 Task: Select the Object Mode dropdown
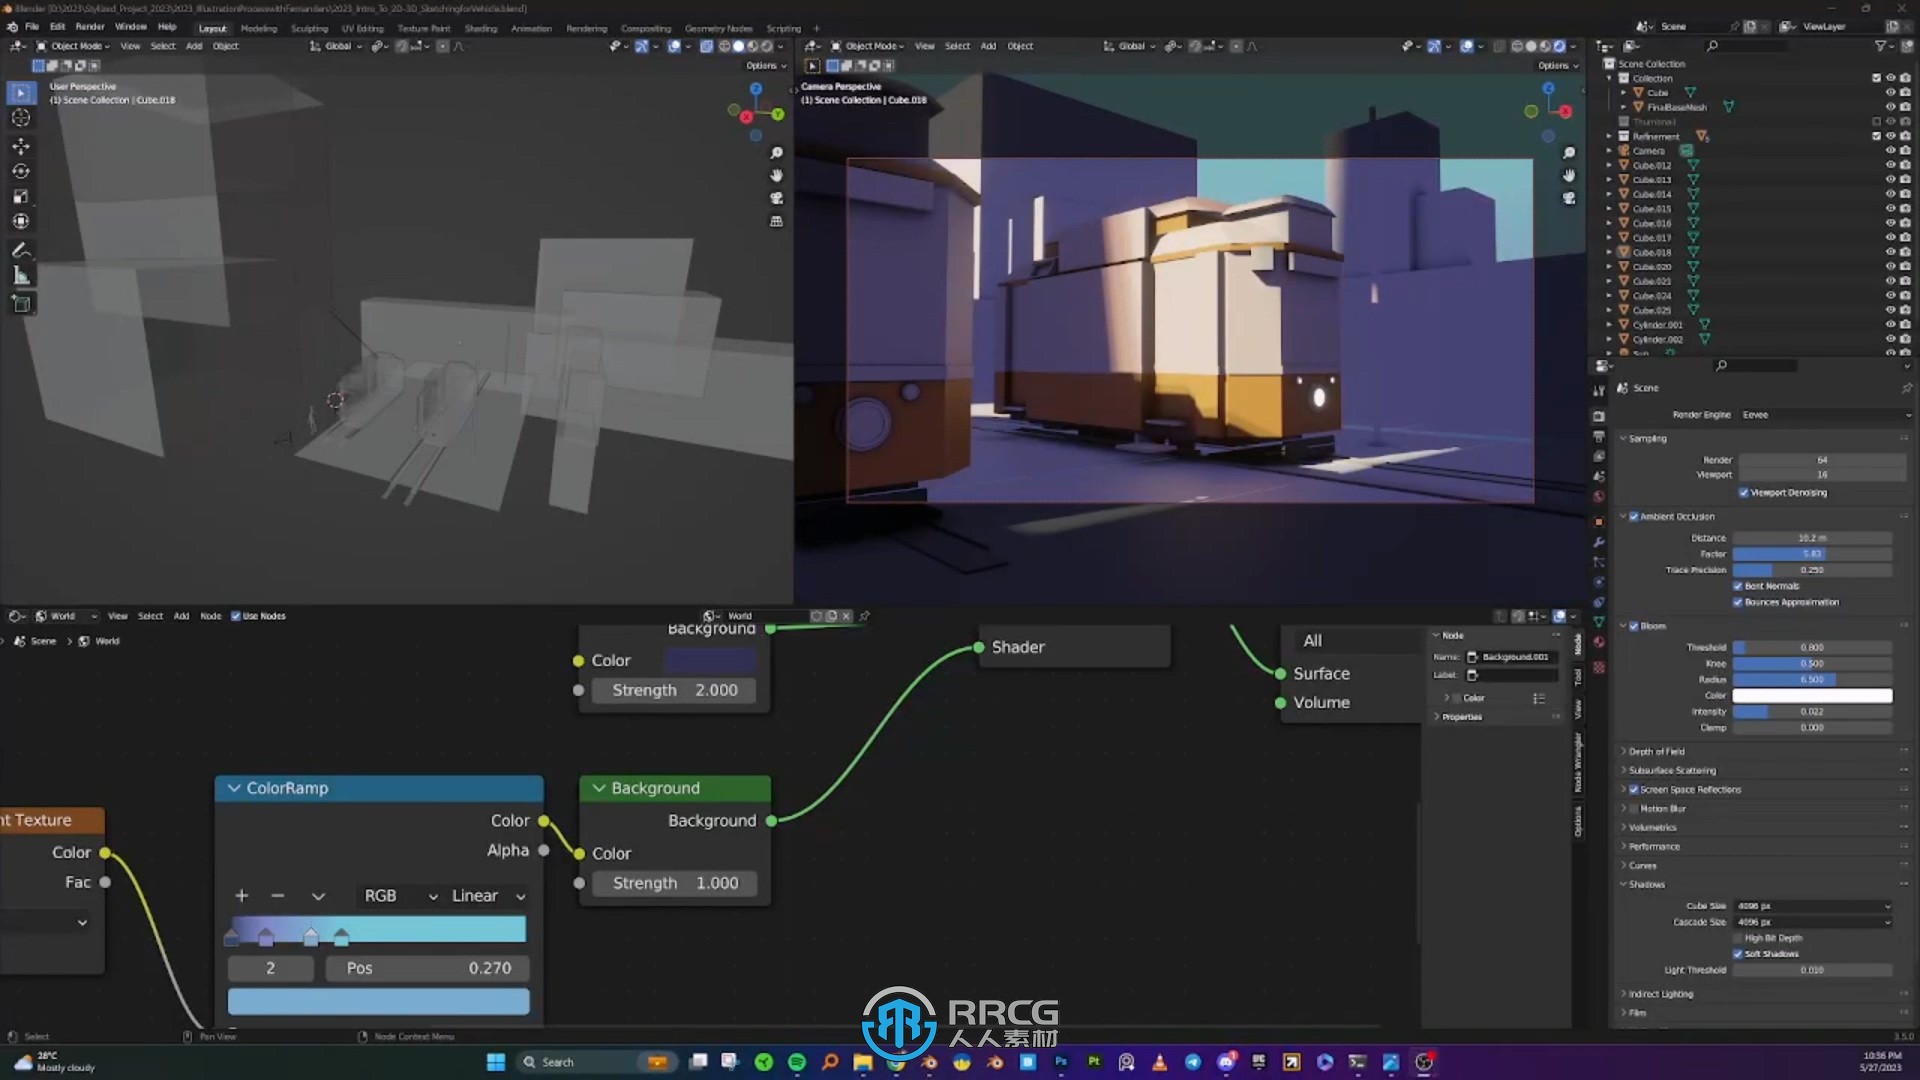click(73, 45)
